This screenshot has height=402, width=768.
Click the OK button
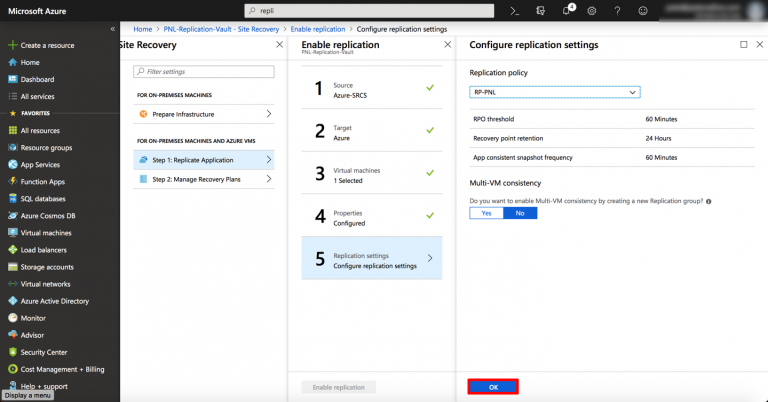(x=493, y=387)
